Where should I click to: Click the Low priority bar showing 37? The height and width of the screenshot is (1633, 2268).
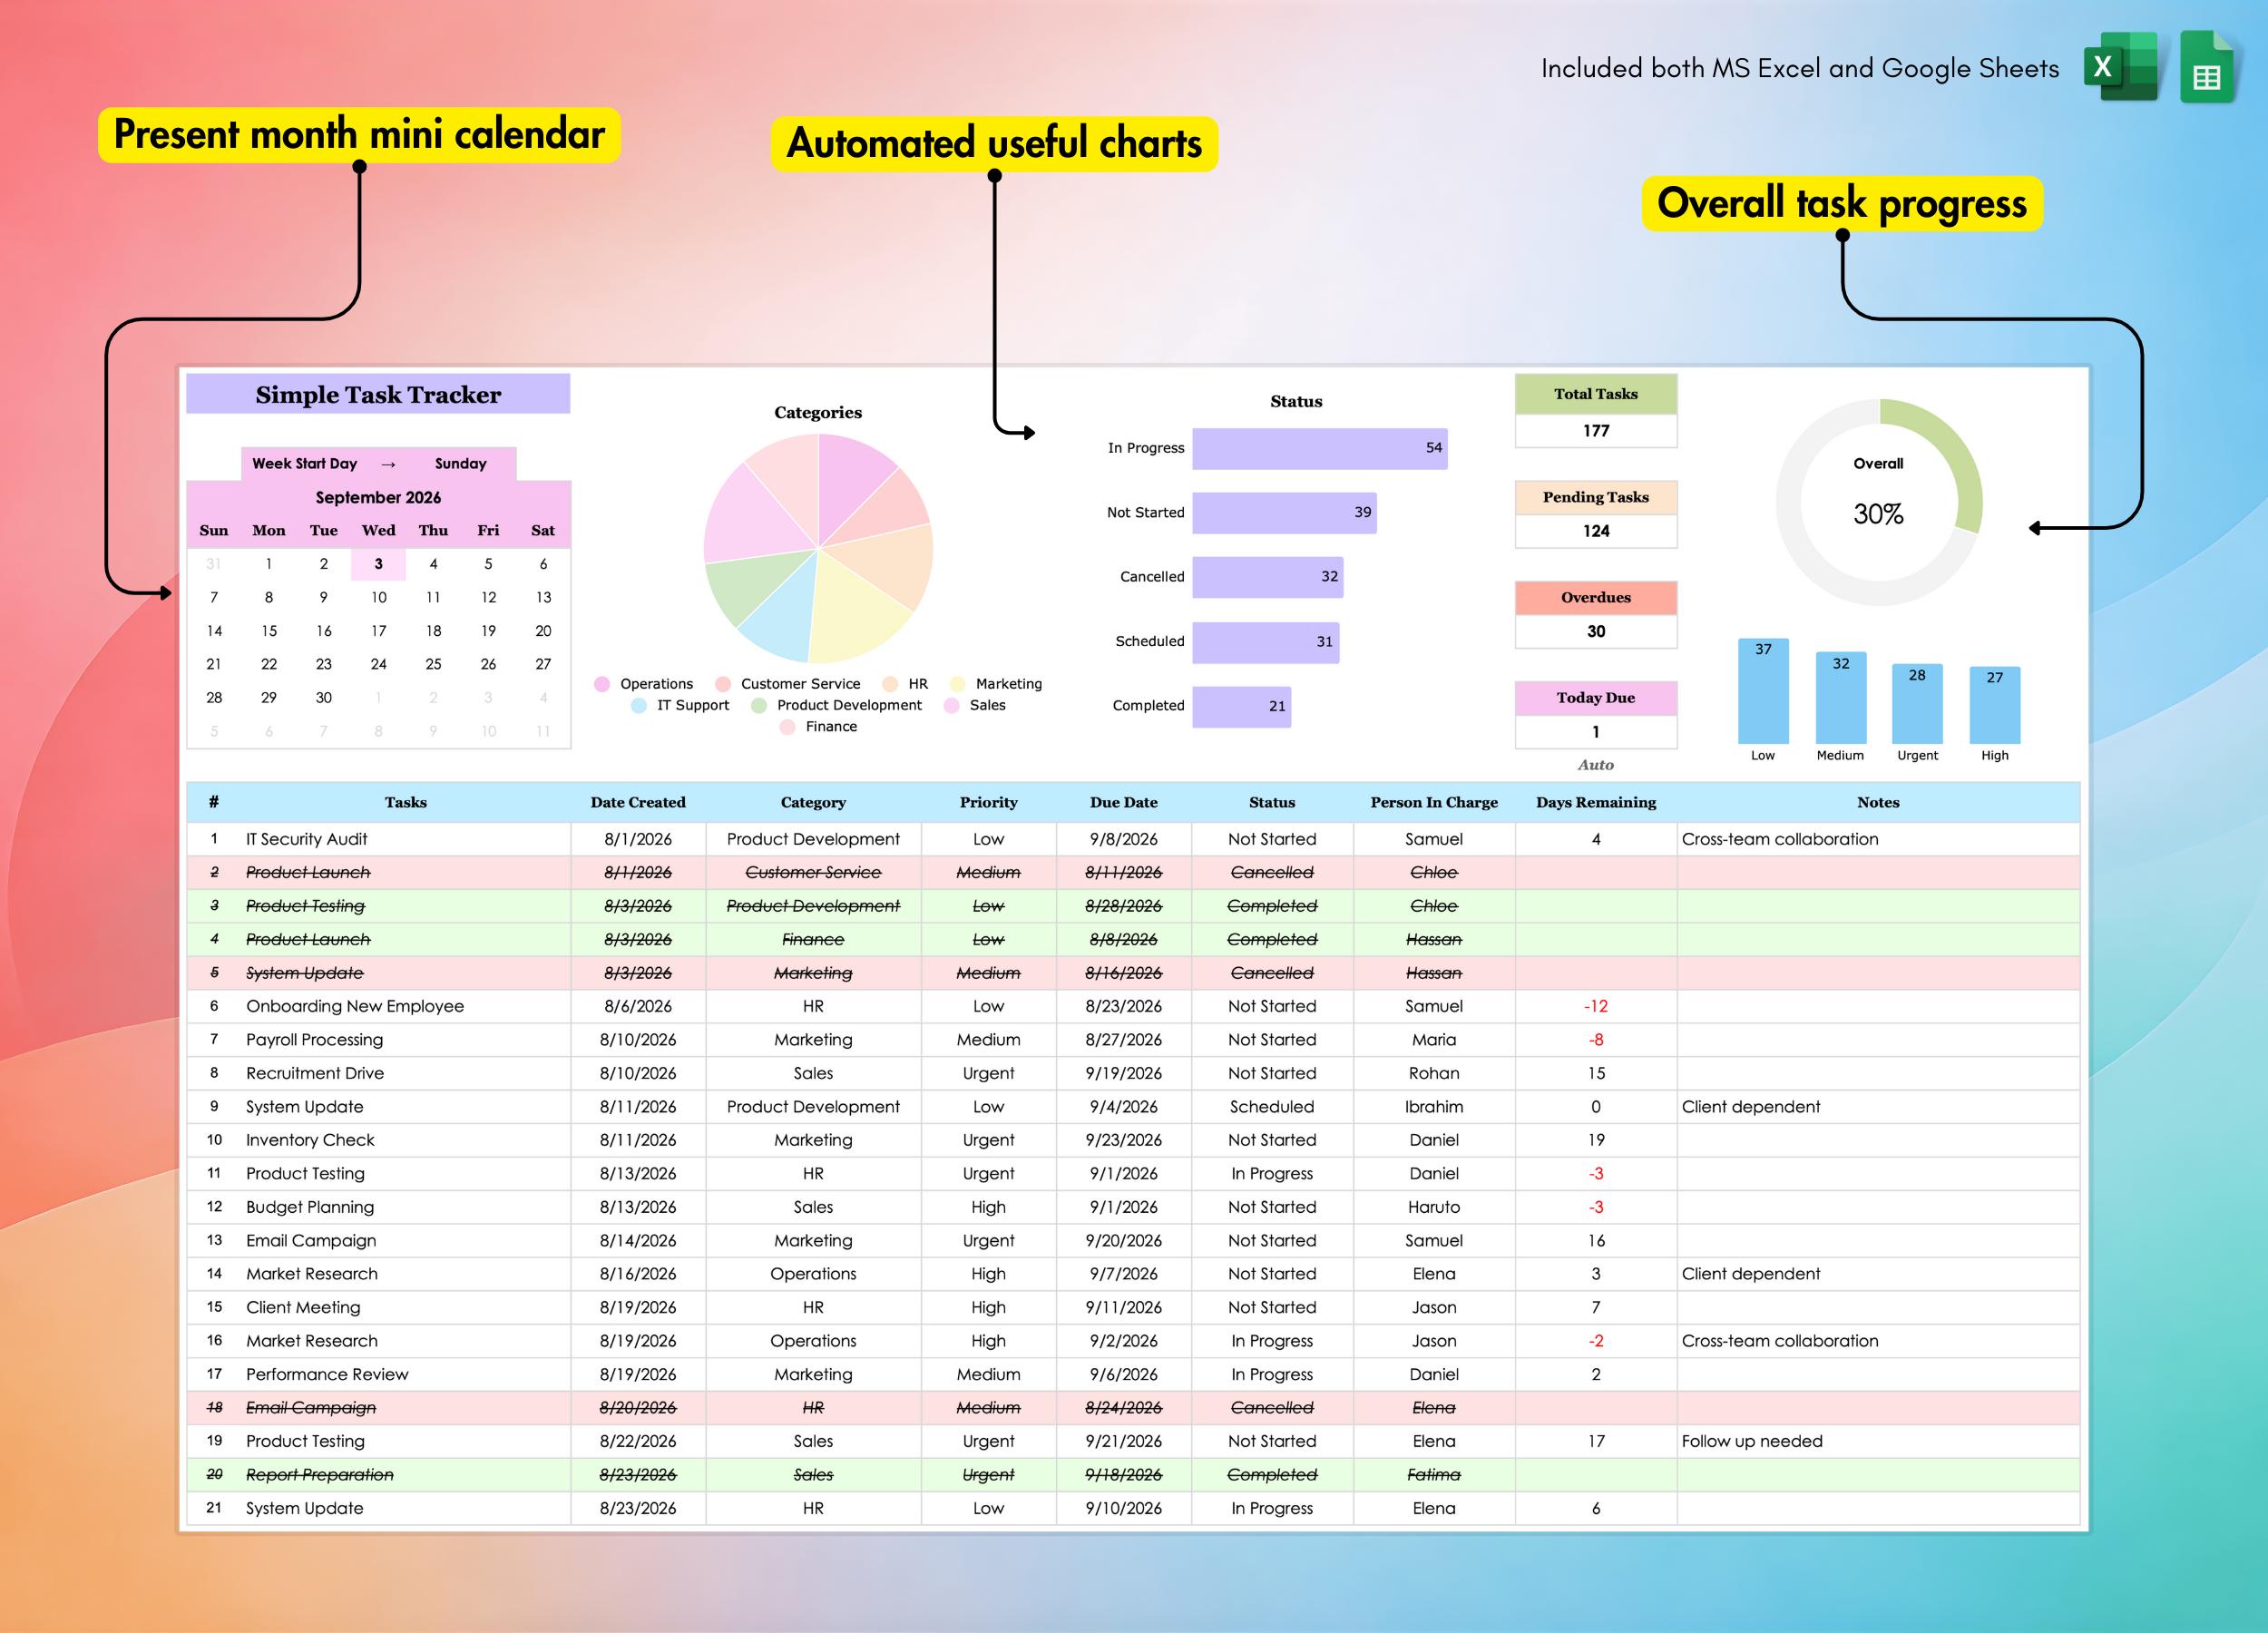click(1763, 691)
